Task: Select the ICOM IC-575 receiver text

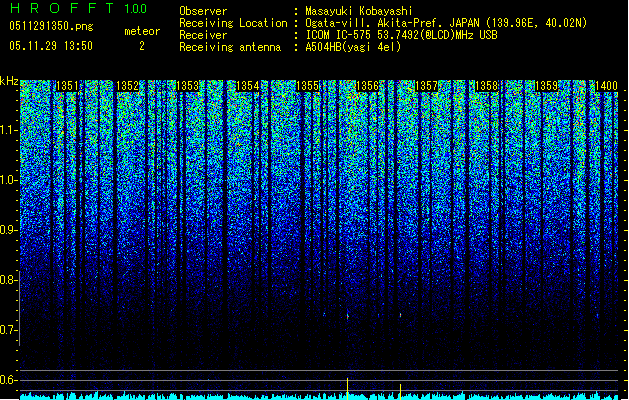Action: (402, 35)
